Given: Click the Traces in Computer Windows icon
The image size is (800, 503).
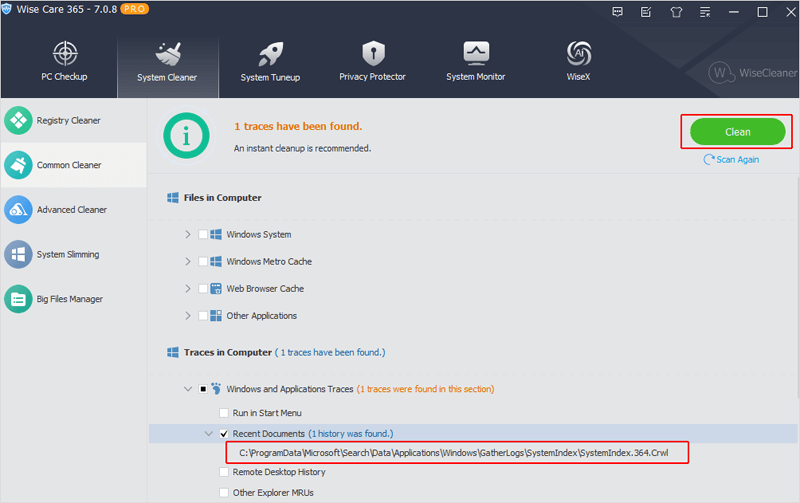Looking at the screenshot, I should (x=173, y=352).
